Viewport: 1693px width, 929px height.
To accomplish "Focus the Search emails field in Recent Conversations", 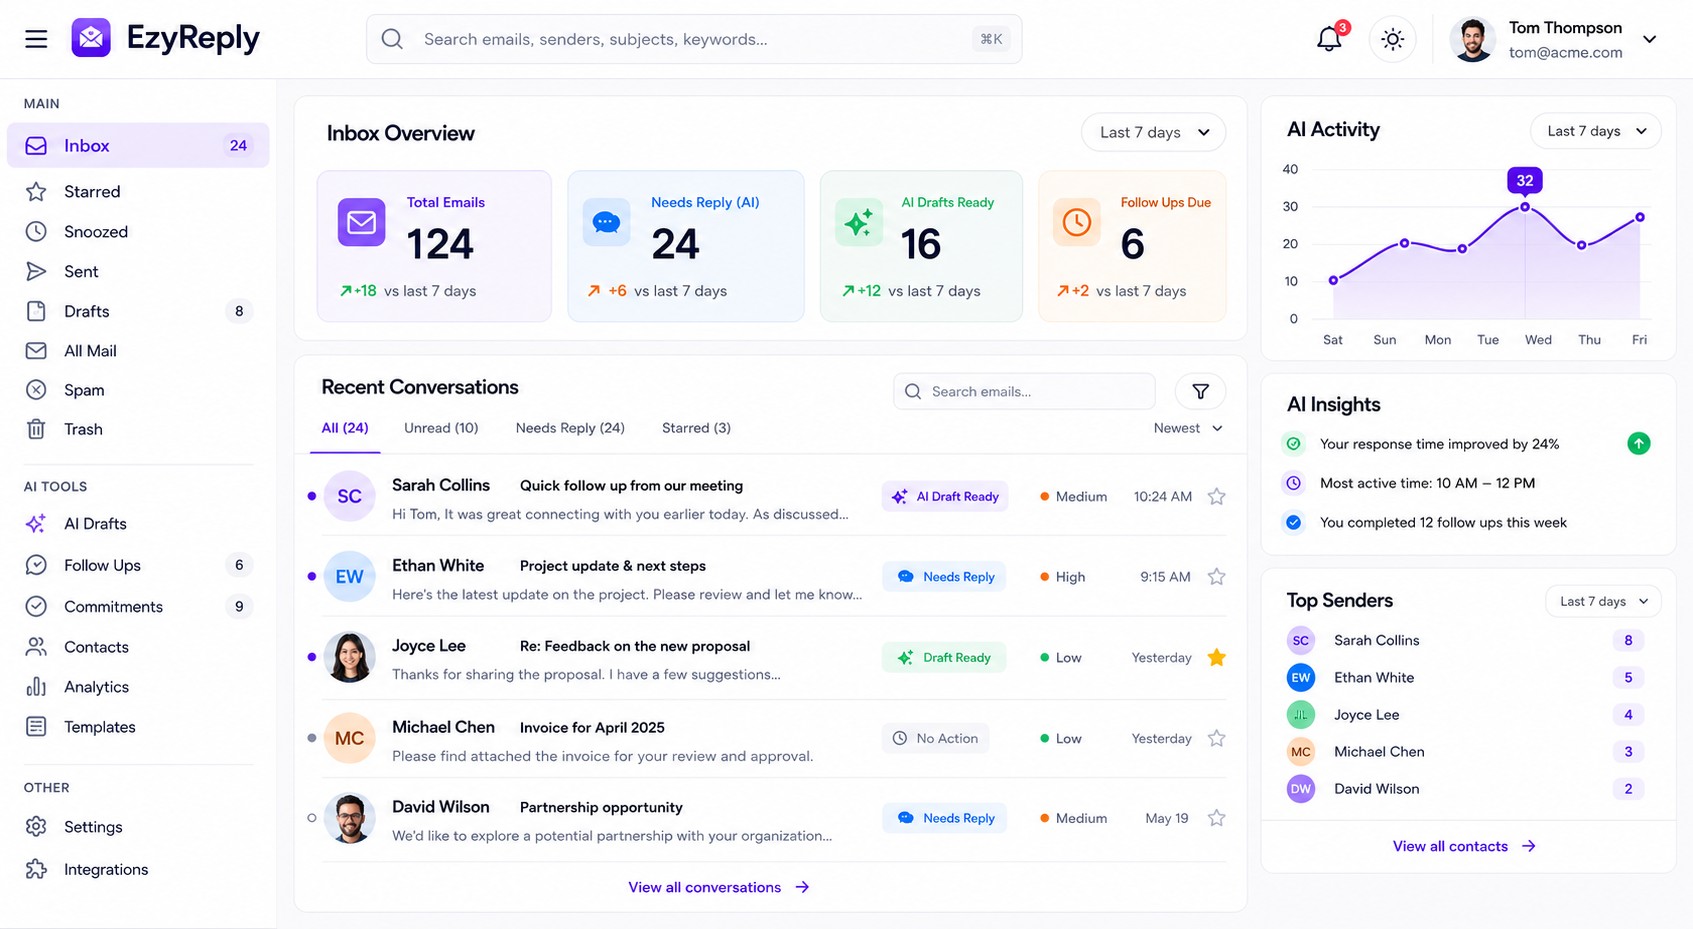I will point(1024,392).
